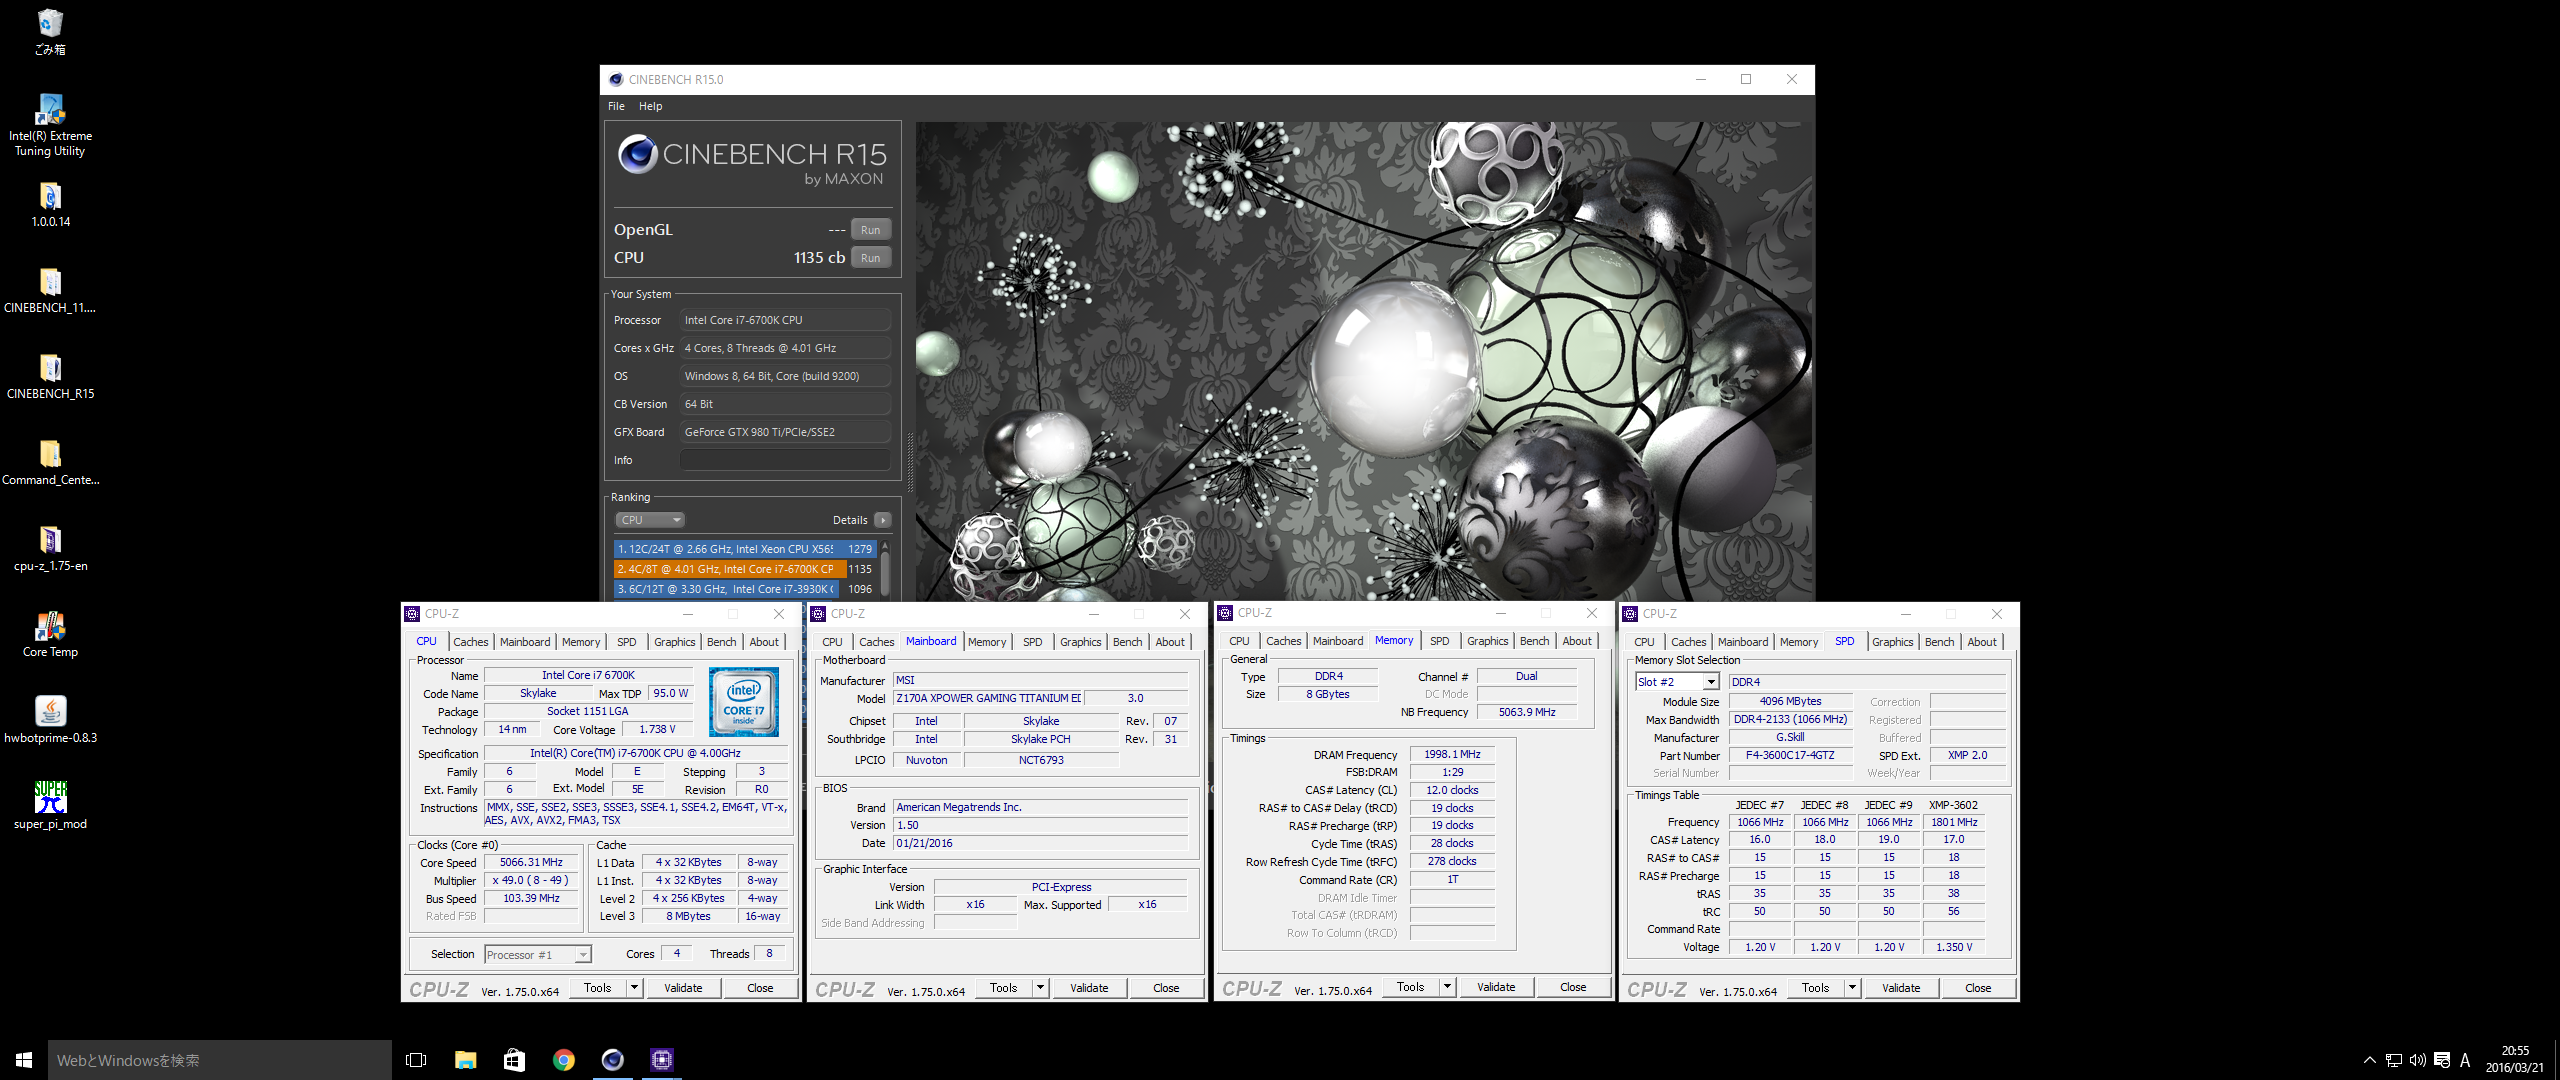Open File Explorer from the taskbar
The width and height of the screenshot is (2560, 1080).
click(465, 1059)
